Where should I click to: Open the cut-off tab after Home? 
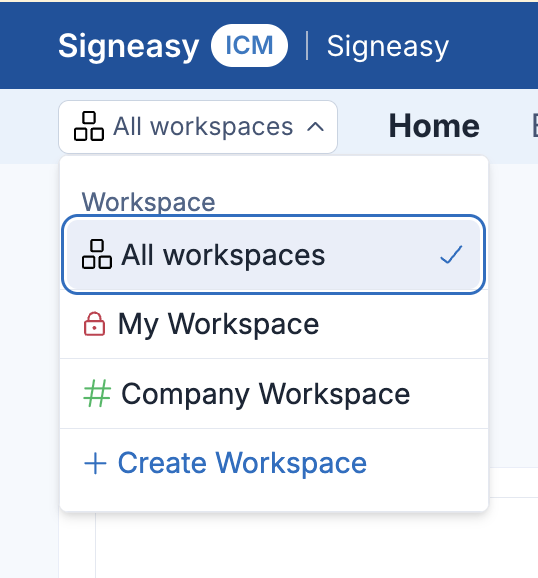click(x=534, y=126)
